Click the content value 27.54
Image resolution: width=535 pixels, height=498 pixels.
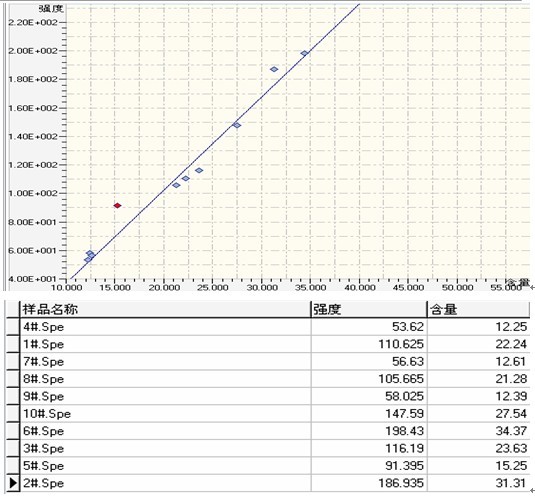click(x=511, y=414)
